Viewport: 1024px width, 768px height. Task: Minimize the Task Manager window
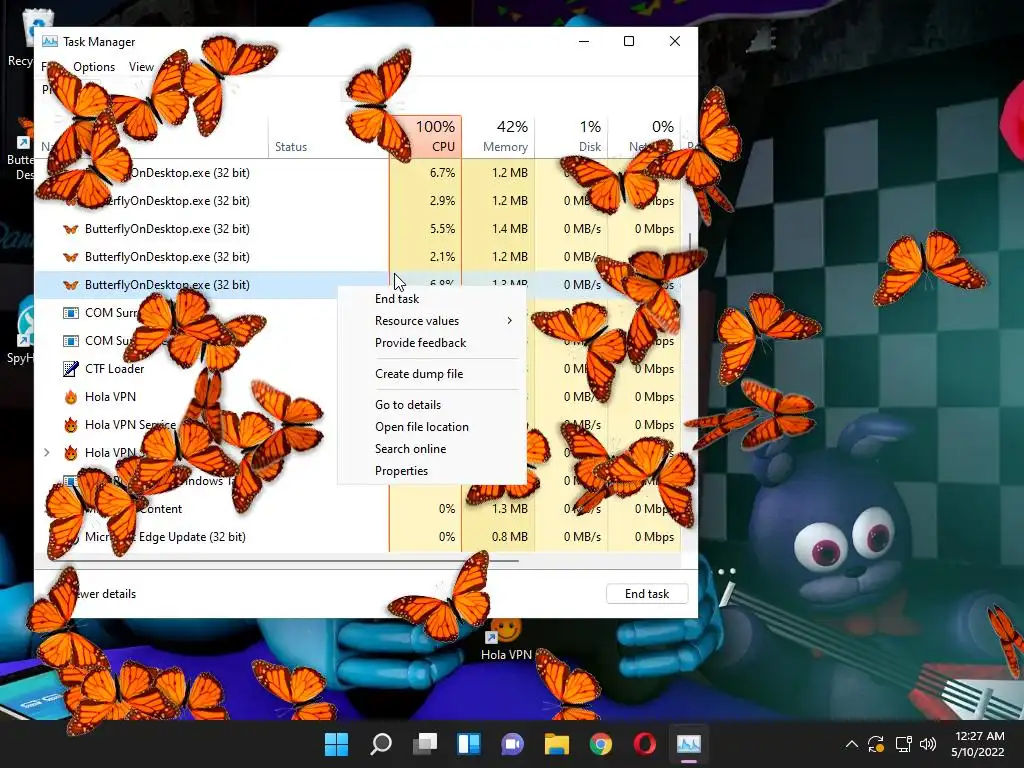pos(584,41)
